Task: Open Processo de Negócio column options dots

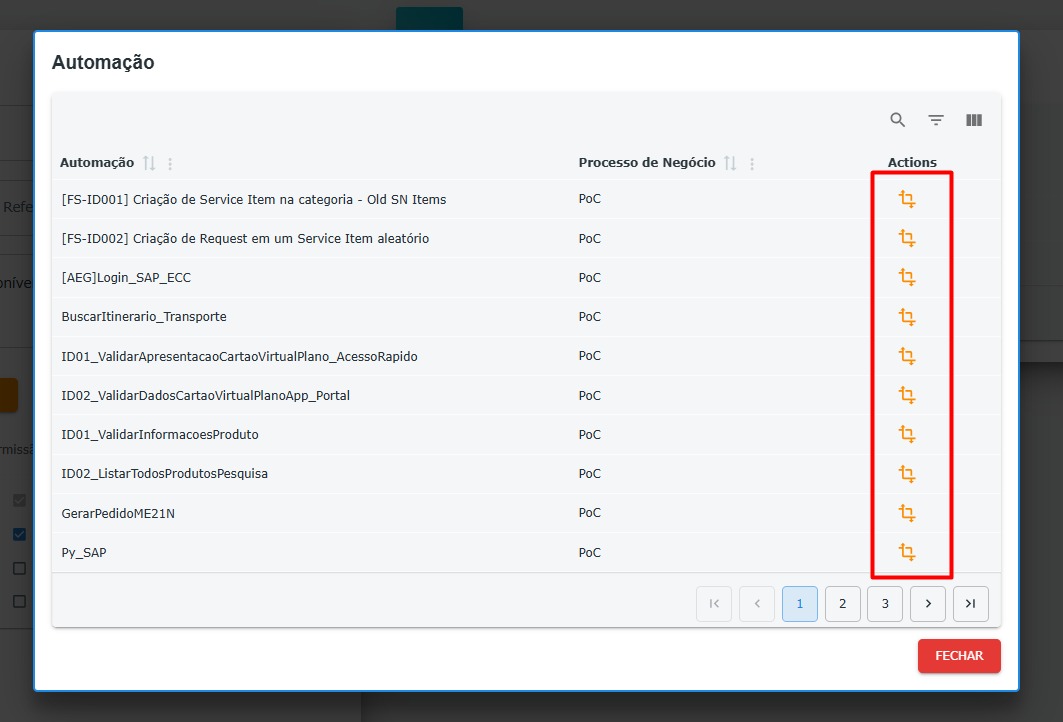Action: [x=752, y=163]
